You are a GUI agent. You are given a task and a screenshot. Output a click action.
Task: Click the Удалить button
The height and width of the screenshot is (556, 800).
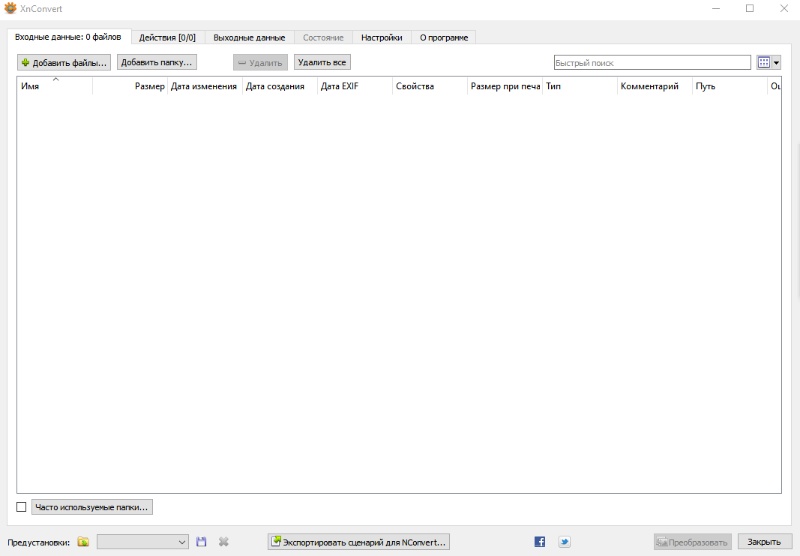pyautogui.click(x=260, y=63)
